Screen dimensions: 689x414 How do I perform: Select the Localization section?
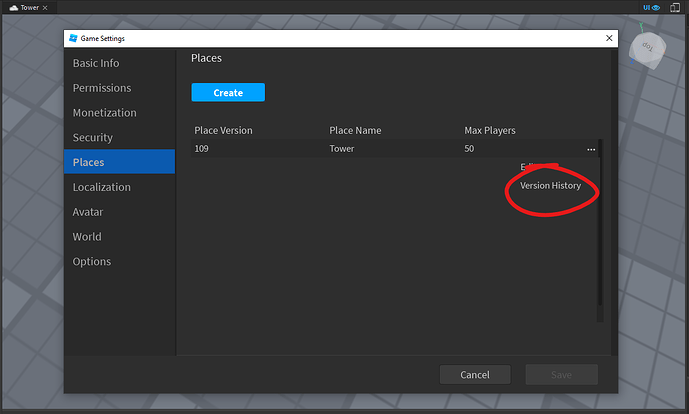pos(102,187)
